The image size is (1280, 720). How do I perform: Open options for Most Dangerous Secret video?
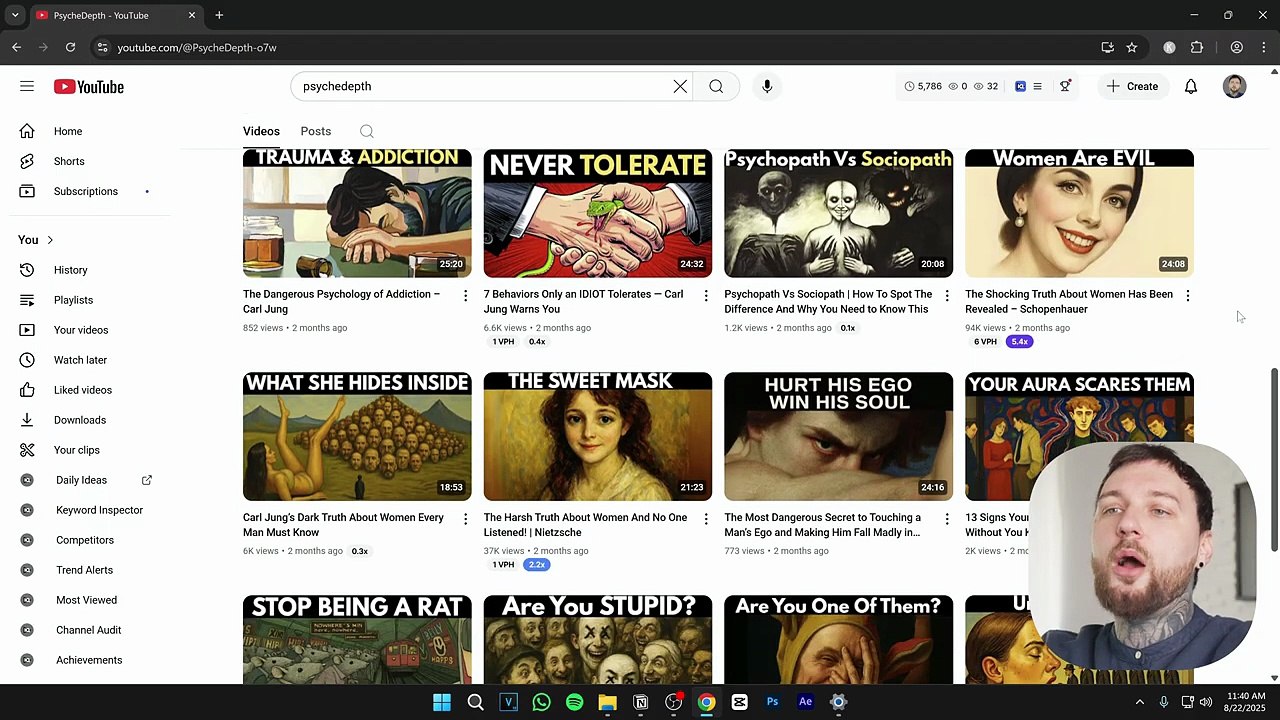pyautogui.click(x=947, y=519)
